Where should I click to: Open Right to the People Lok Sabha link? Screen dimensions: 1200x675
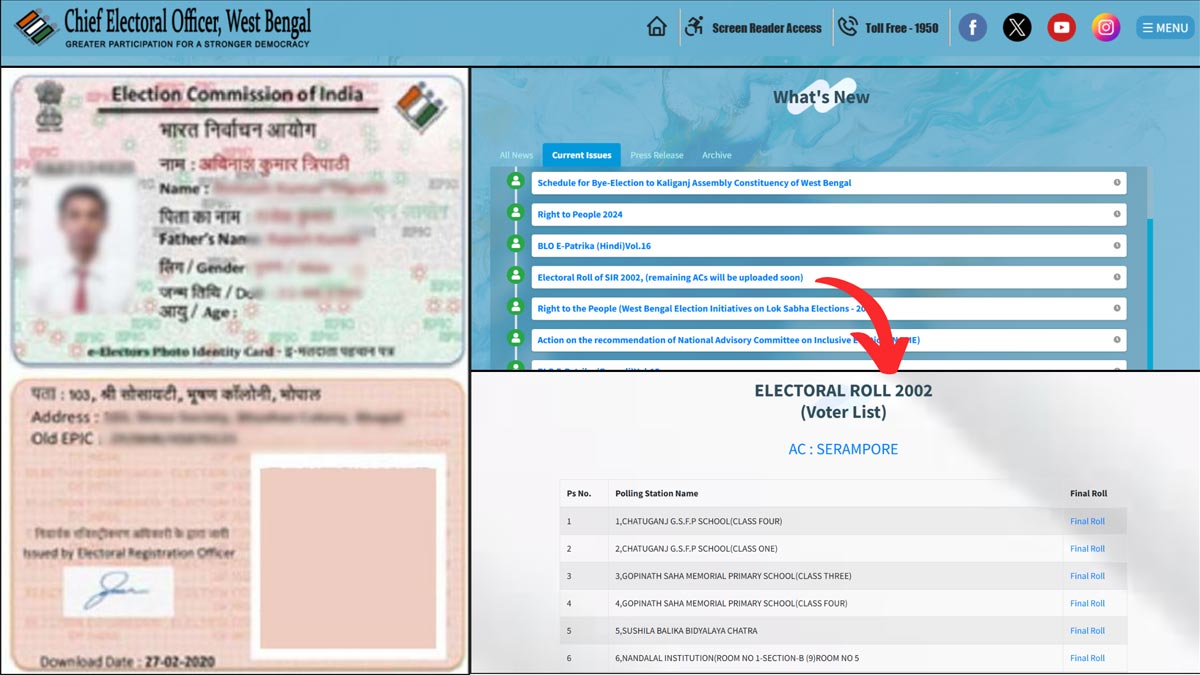tap(700, 309)
